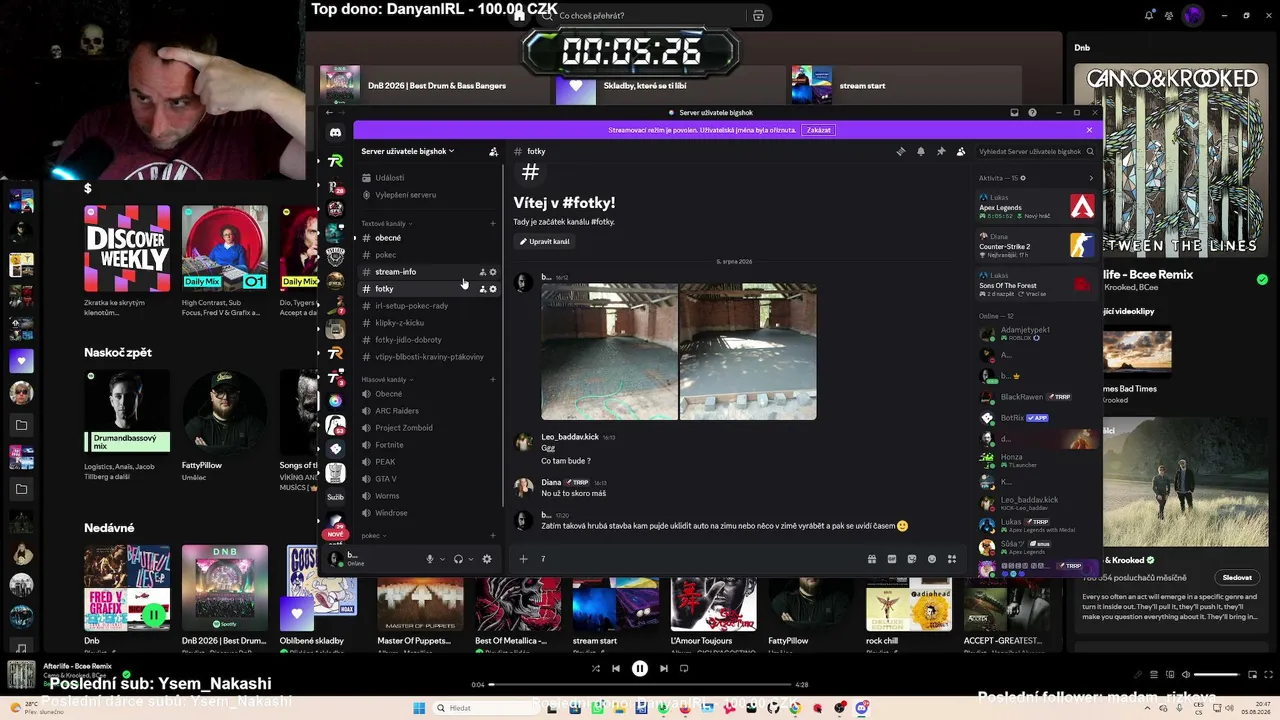The image size is (1280, 720).
Task: Search in 'Vyhledat Server uživatele bigshok' field
Action: pyautogui.click(x=1036, y=152)
